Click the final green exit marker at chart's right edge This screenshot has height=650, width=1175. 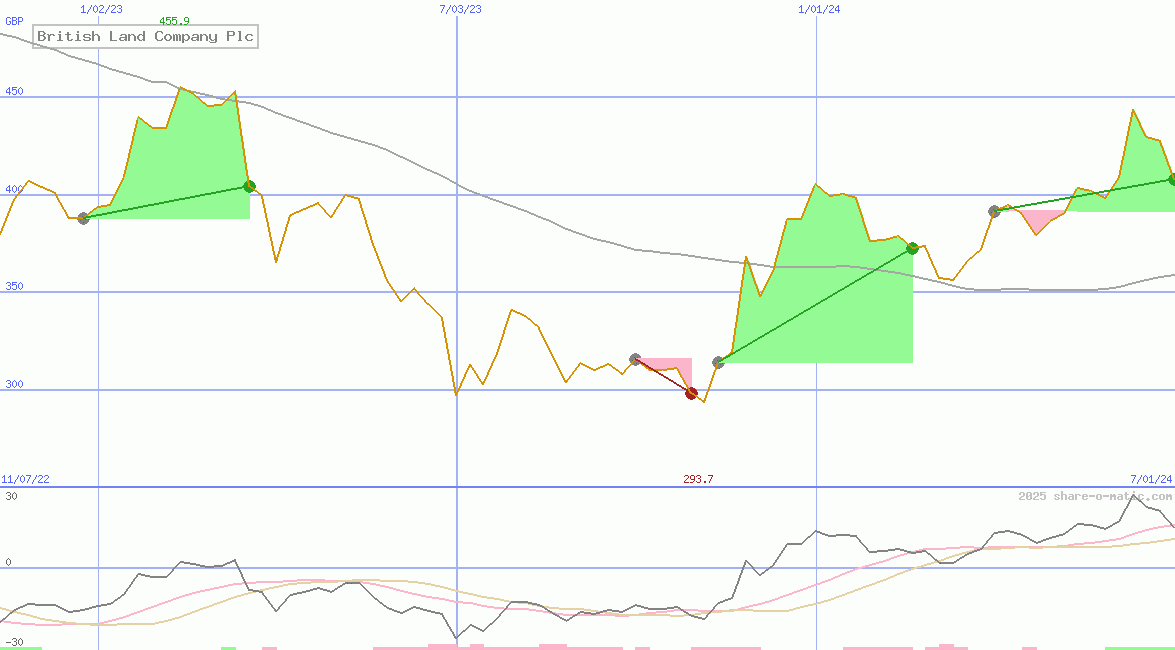pos(1171,180)
